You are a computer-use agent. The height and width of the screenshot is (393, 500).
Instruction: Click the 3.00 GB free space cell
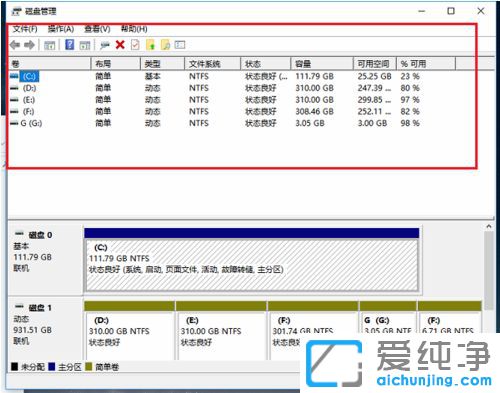tap(372, 123)
